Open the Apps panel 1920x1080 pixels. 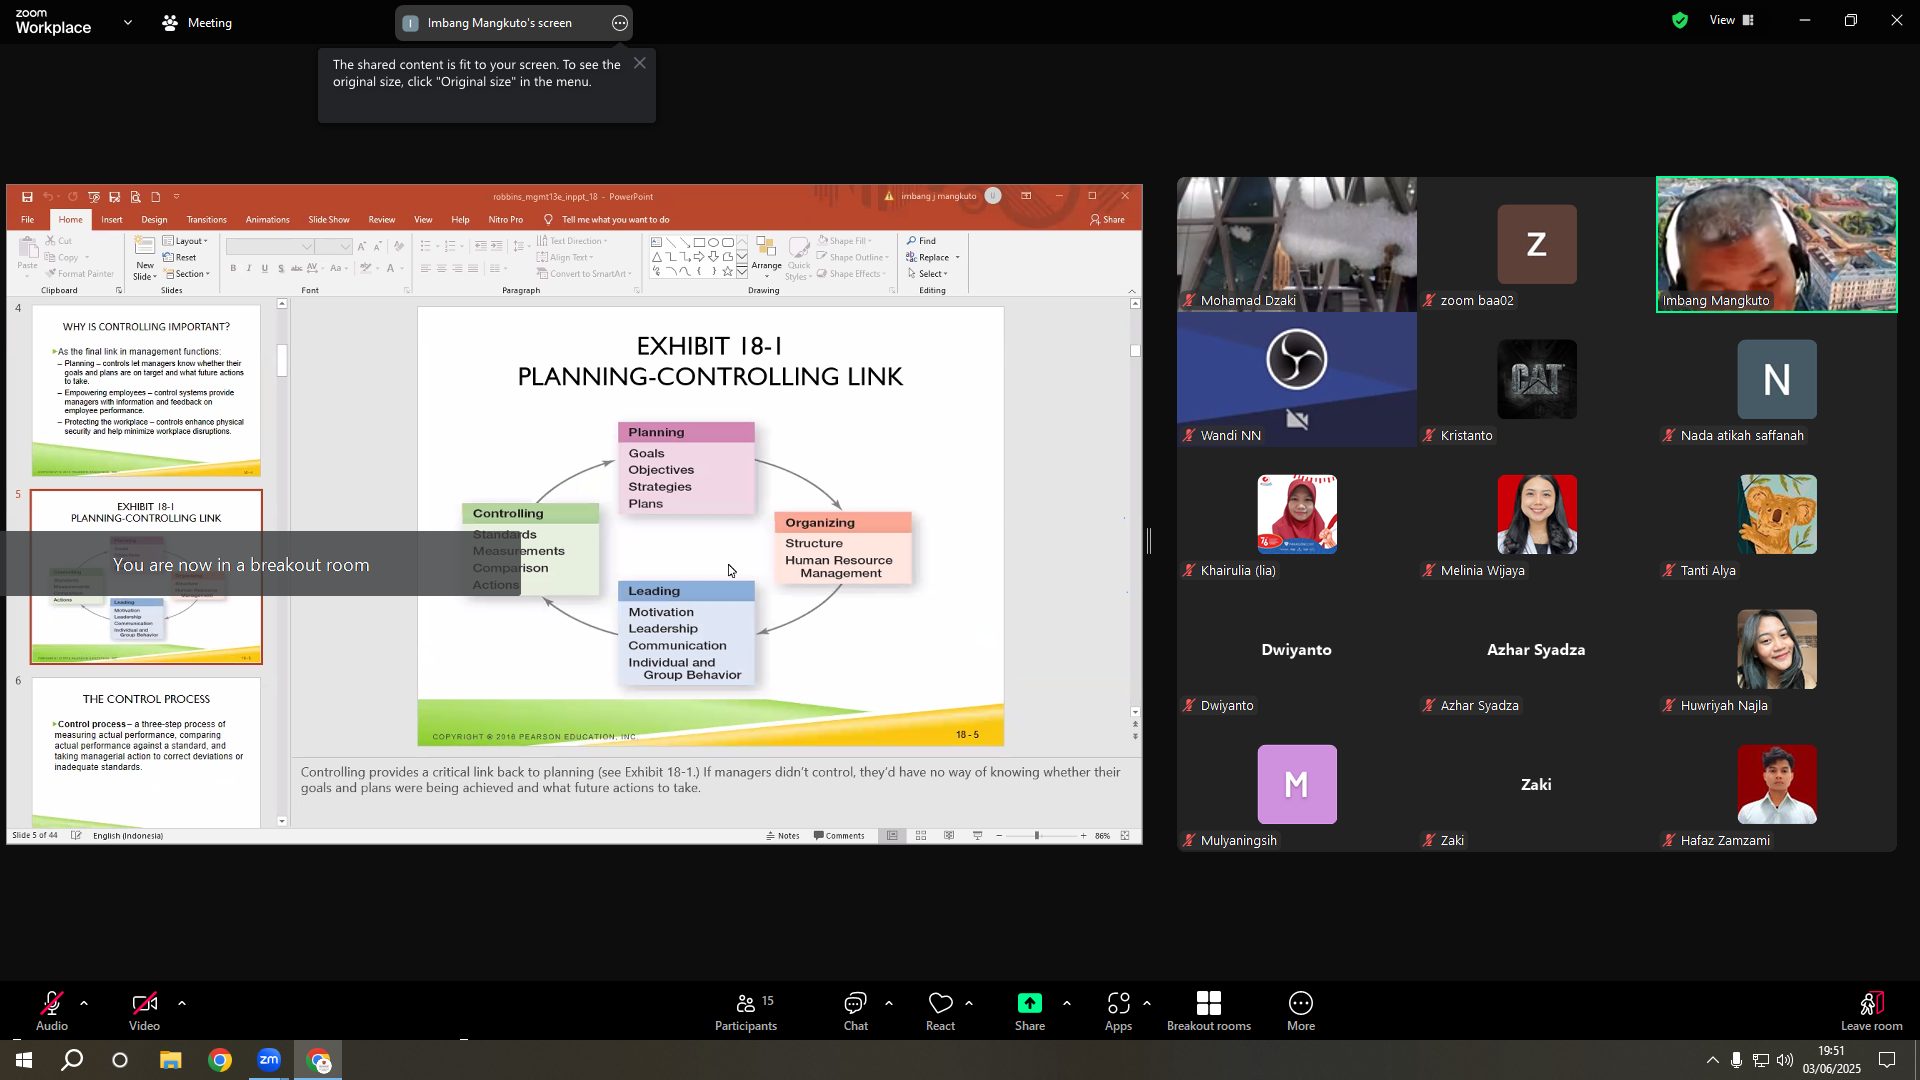click(x=1118, y=1011)
